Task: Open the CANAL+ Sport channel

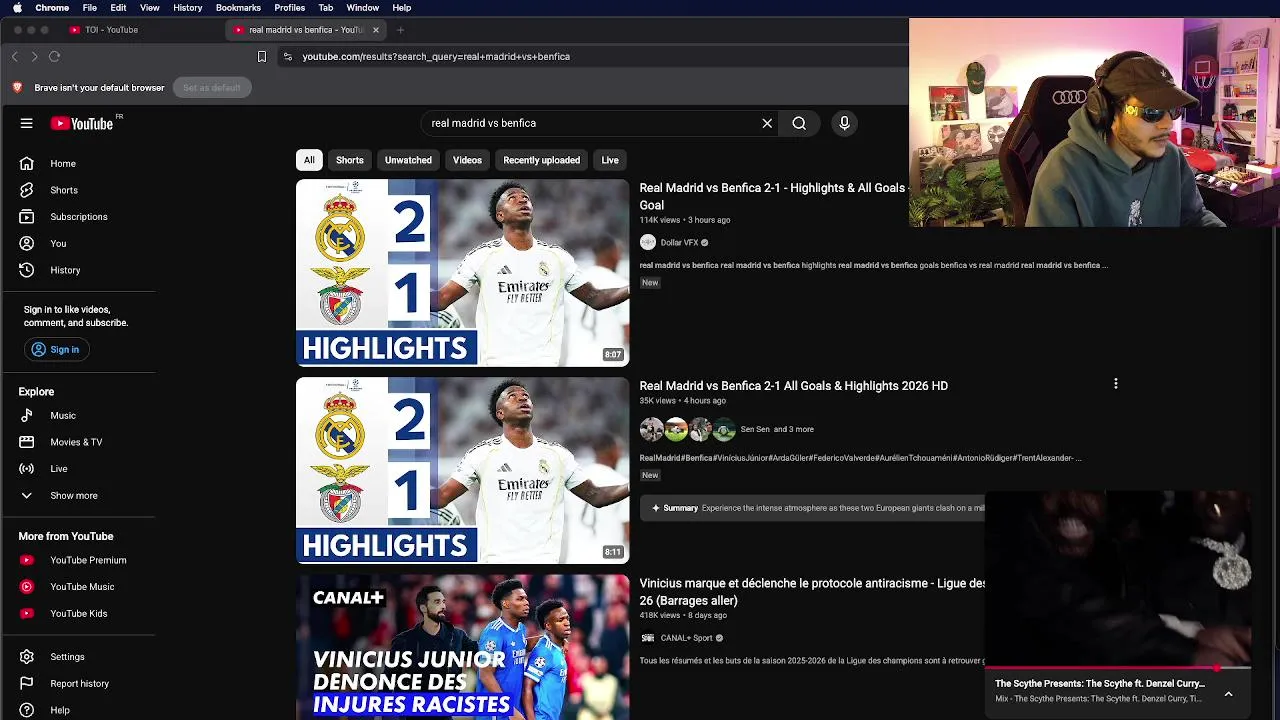Action: (x=686, y=638)
